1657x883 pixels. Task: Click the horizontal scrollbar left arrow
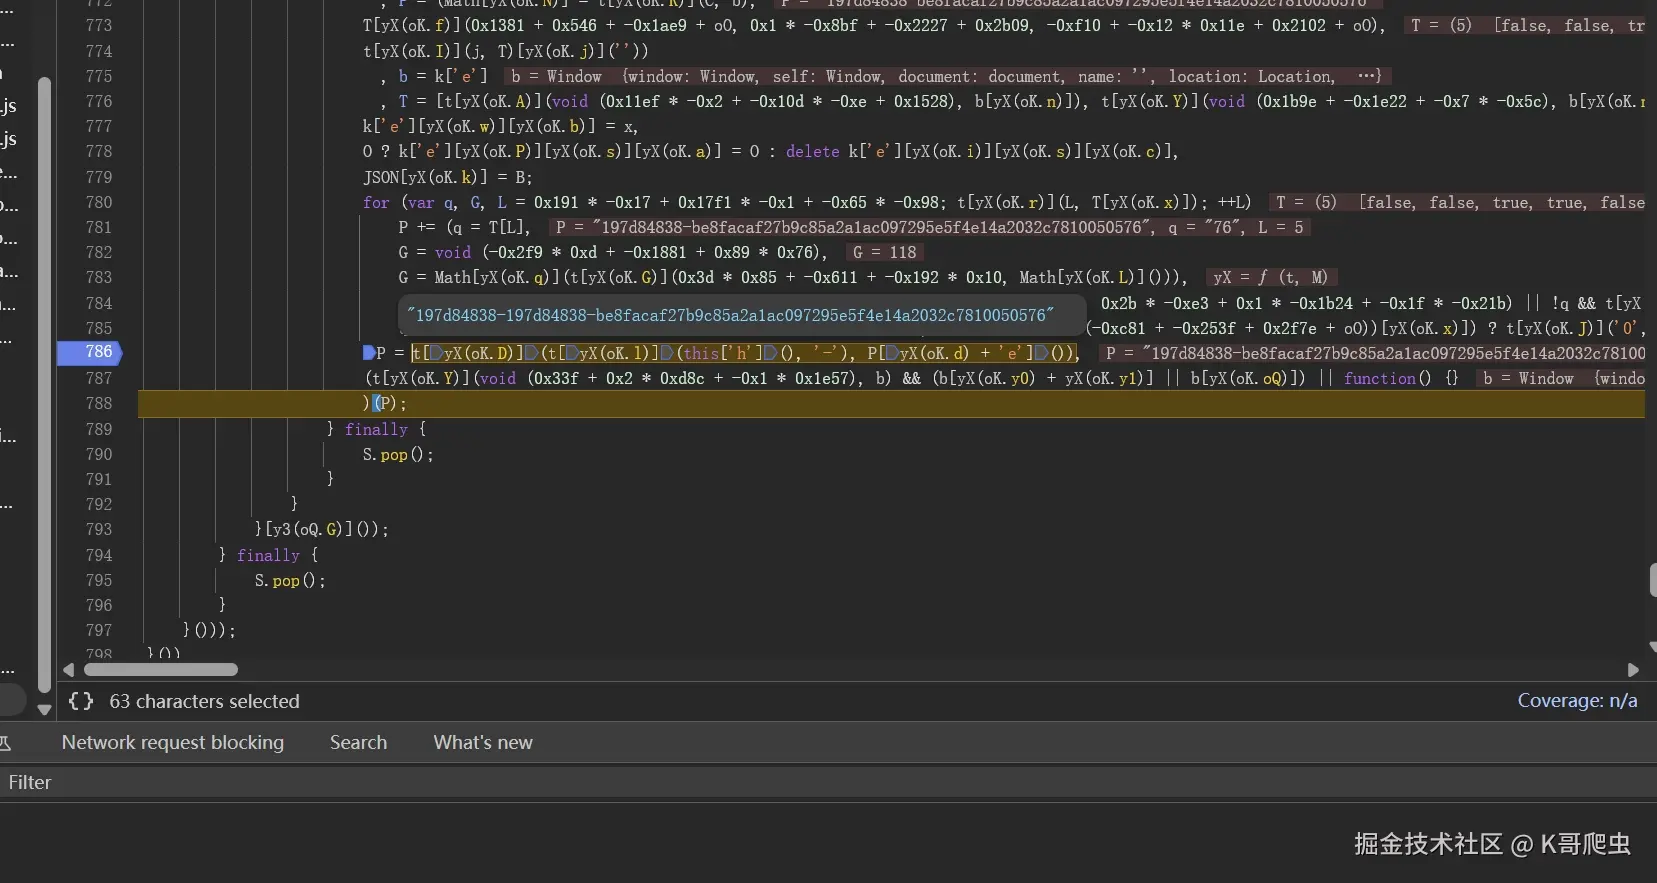click(69, 669)
